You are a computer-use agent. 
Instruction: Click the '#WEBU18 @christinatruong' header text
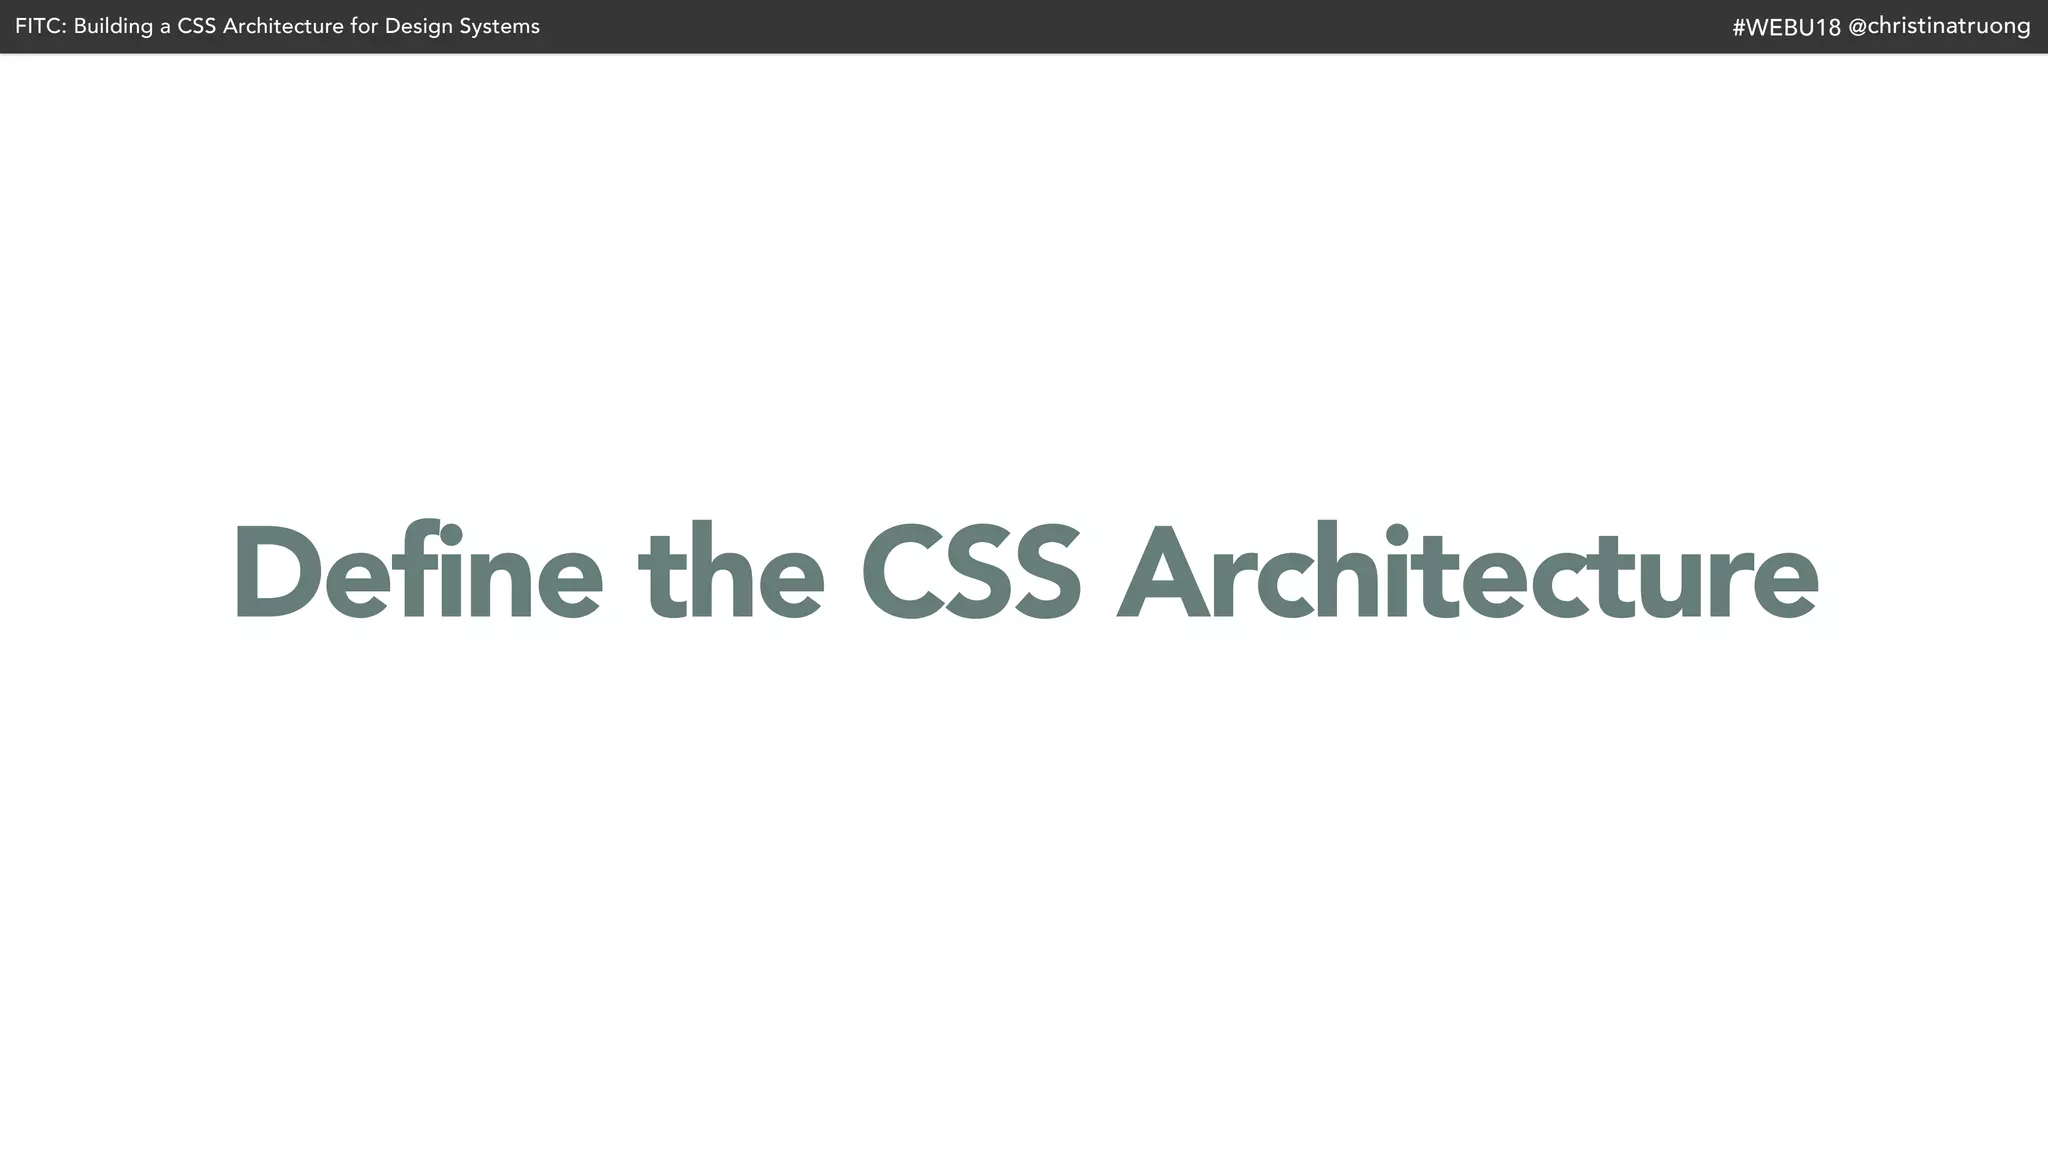tap(1881, 27)
